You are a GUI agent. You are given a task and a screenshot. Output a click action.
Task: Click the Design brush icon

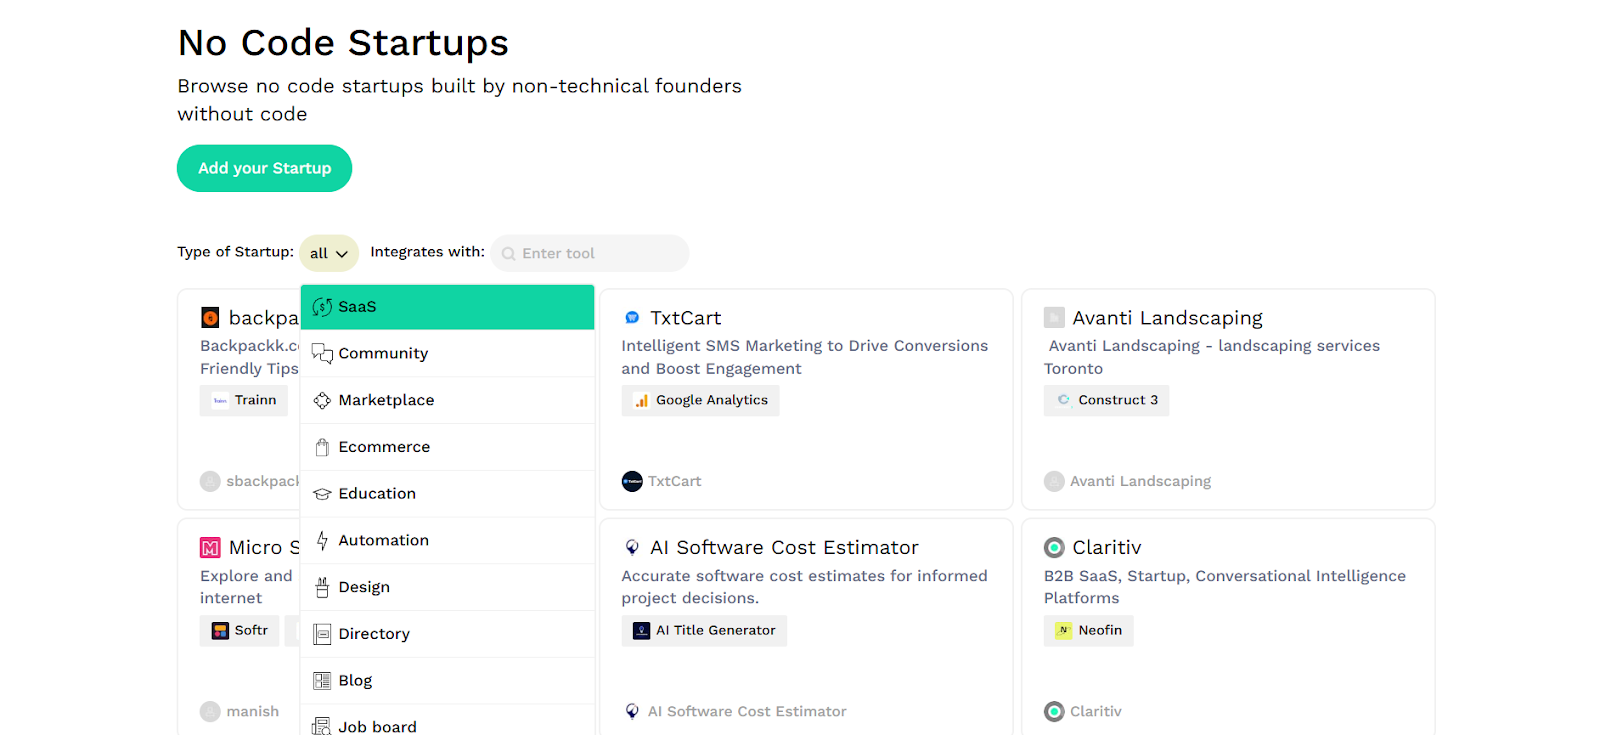pyautogui.click(x=322, y=588)
